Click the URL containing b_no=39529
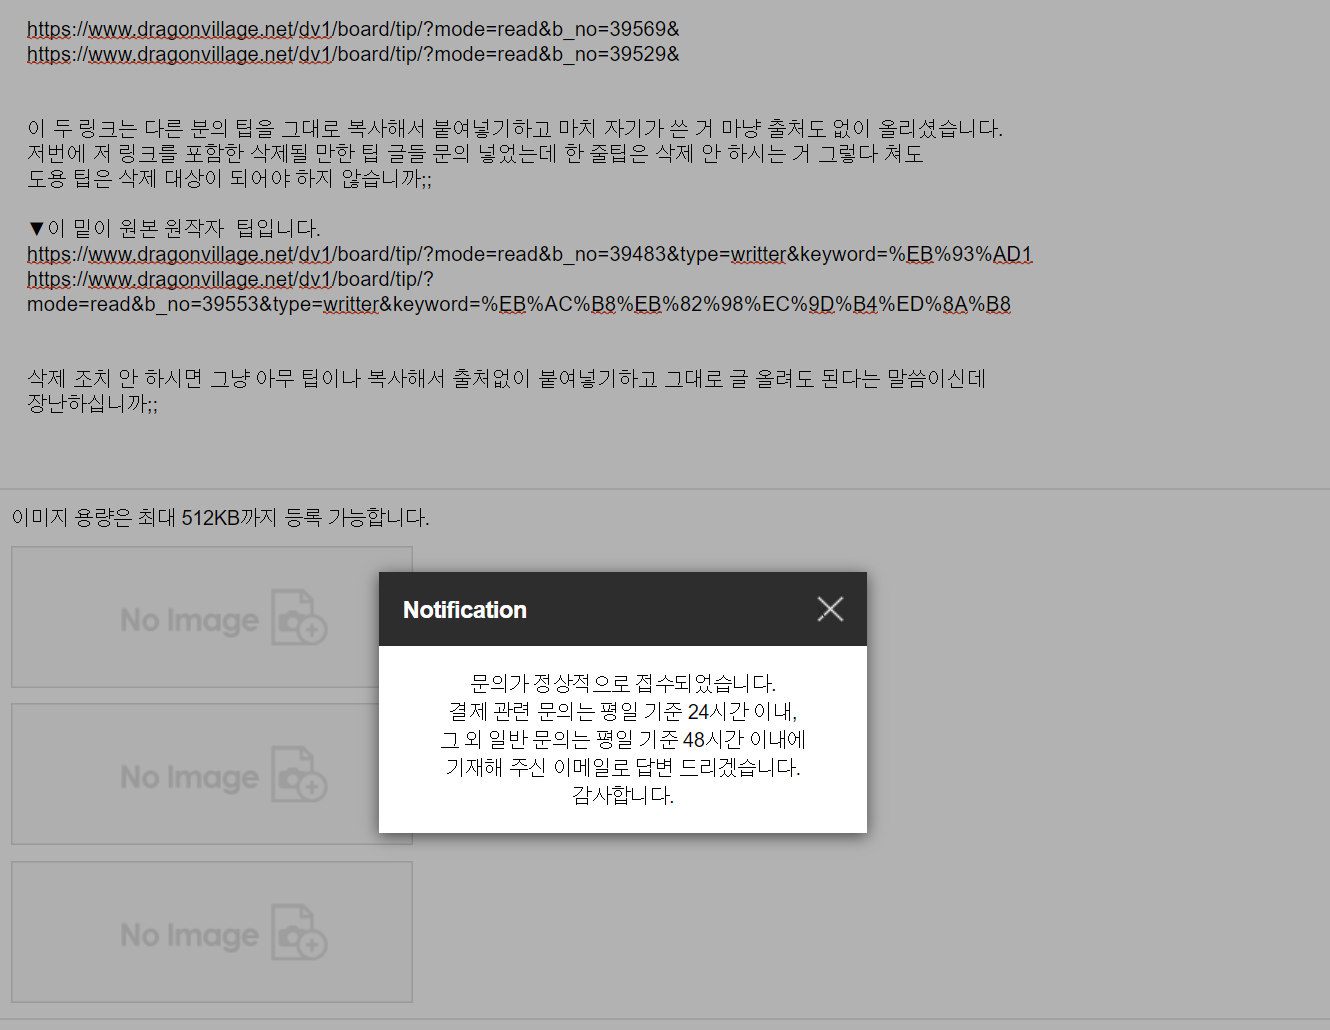Viewport: 1330px width, 1030px height. click(x=353, y=54)
